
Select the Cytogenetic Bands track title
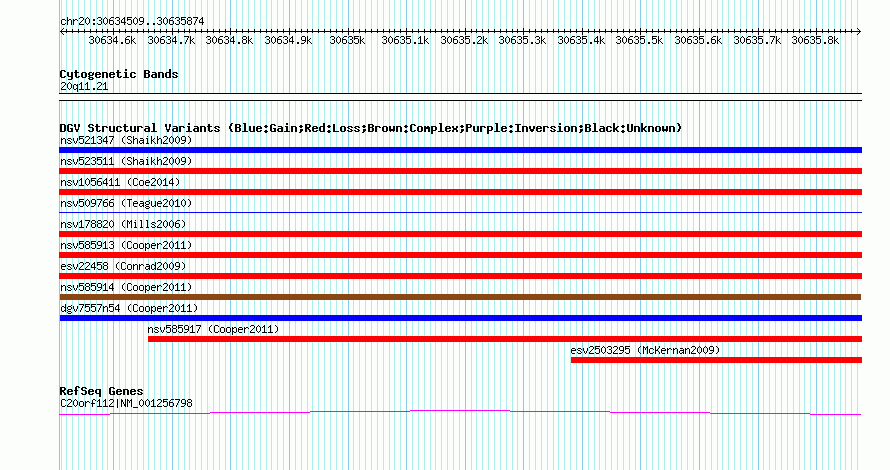point(119,74)
